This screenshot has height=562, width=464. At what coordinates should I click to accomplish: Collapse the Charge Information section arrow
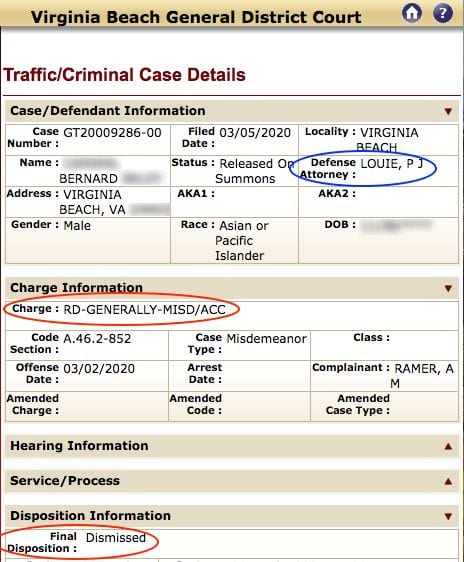click(x=448, y=288)
